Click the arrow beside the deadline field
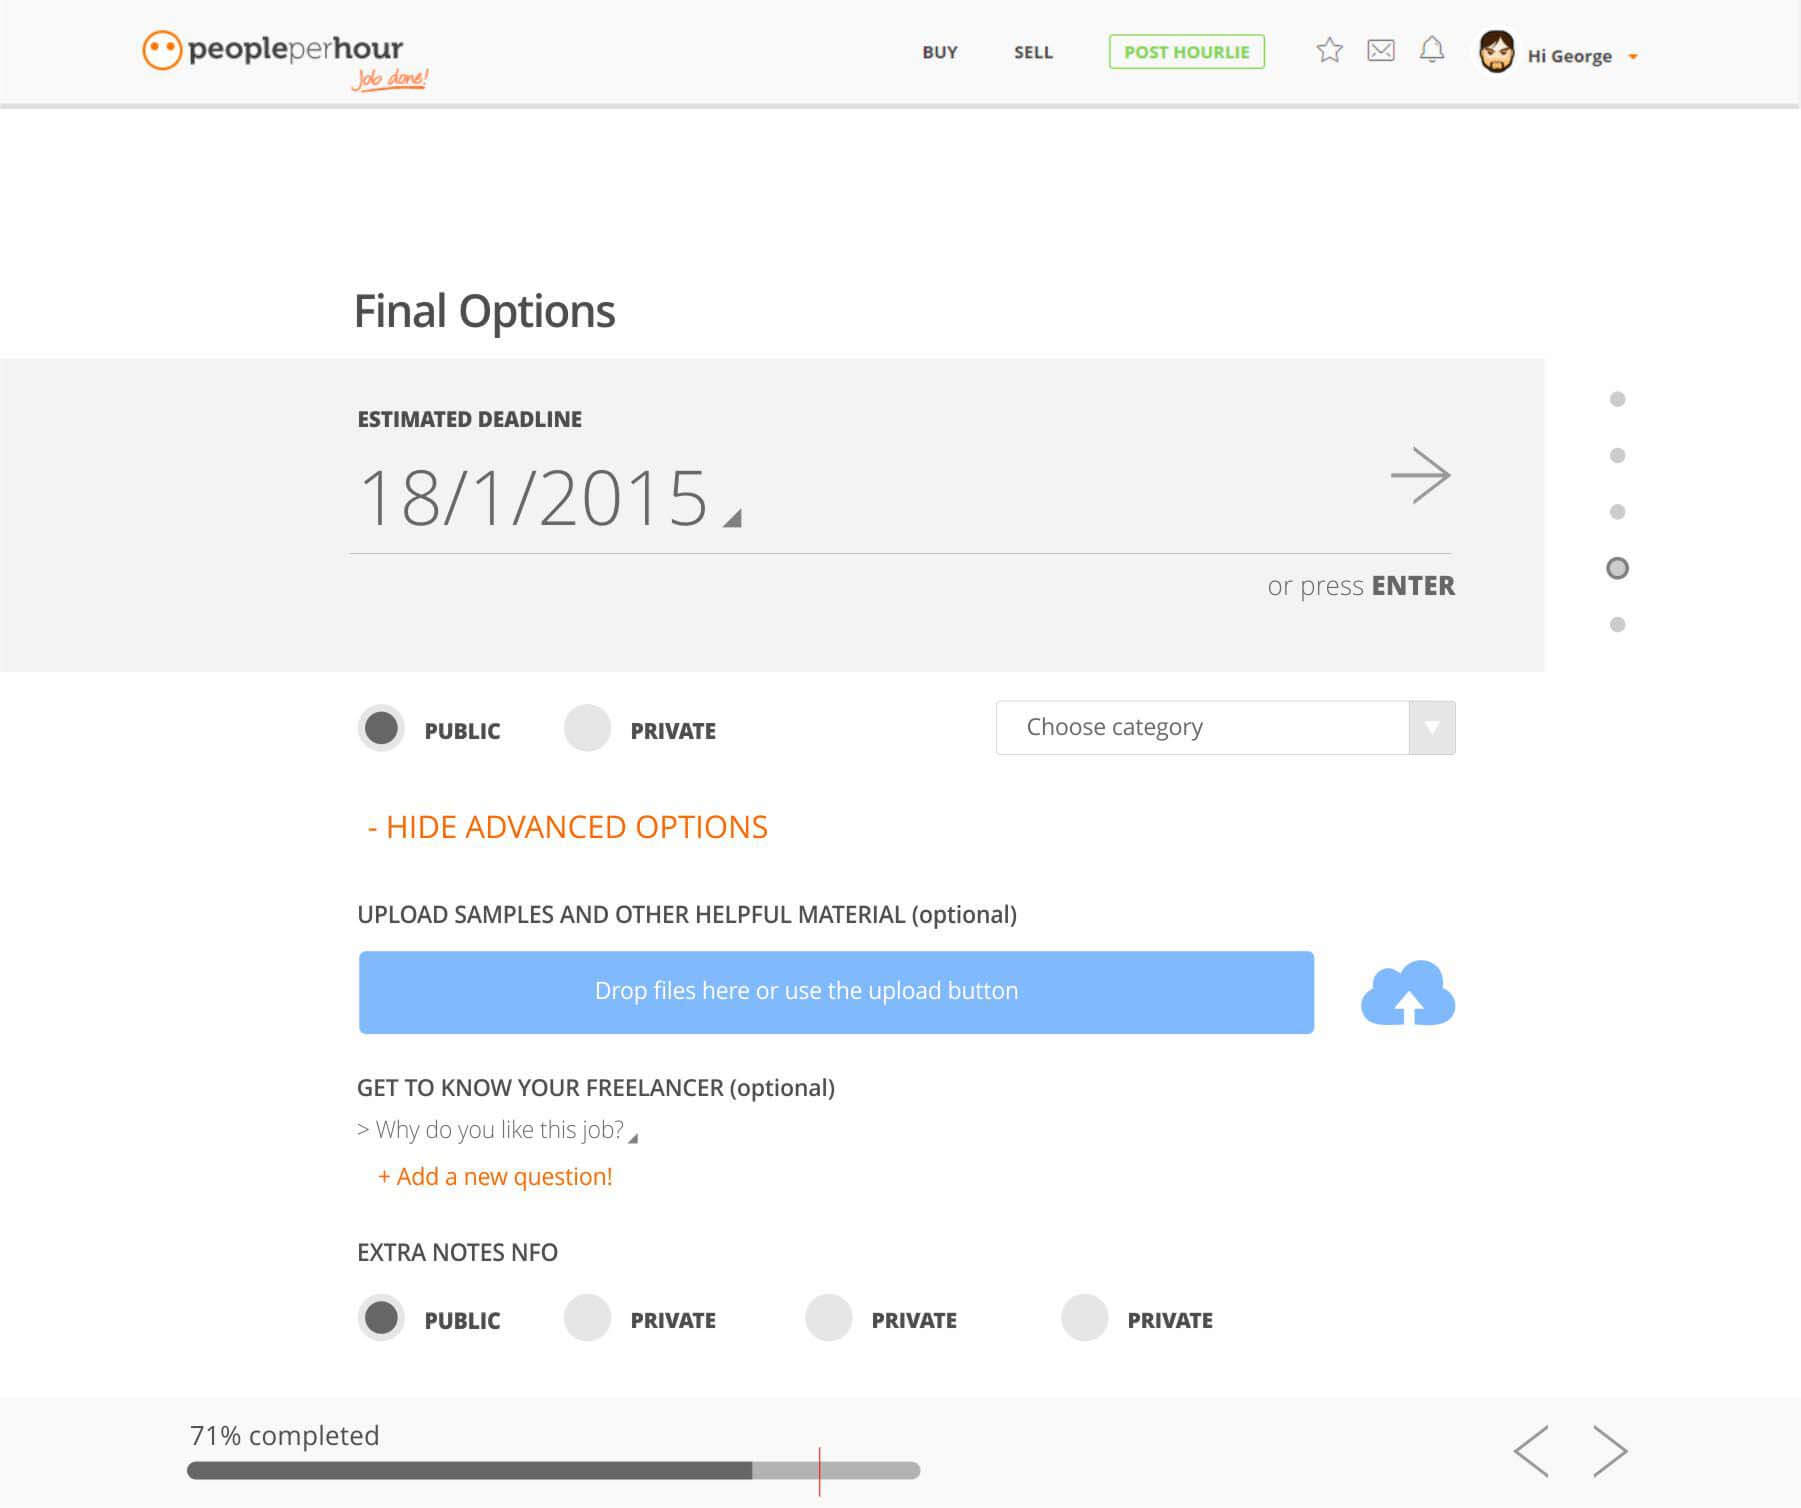This screenshot has width=1801, height=1508. 1420,475
